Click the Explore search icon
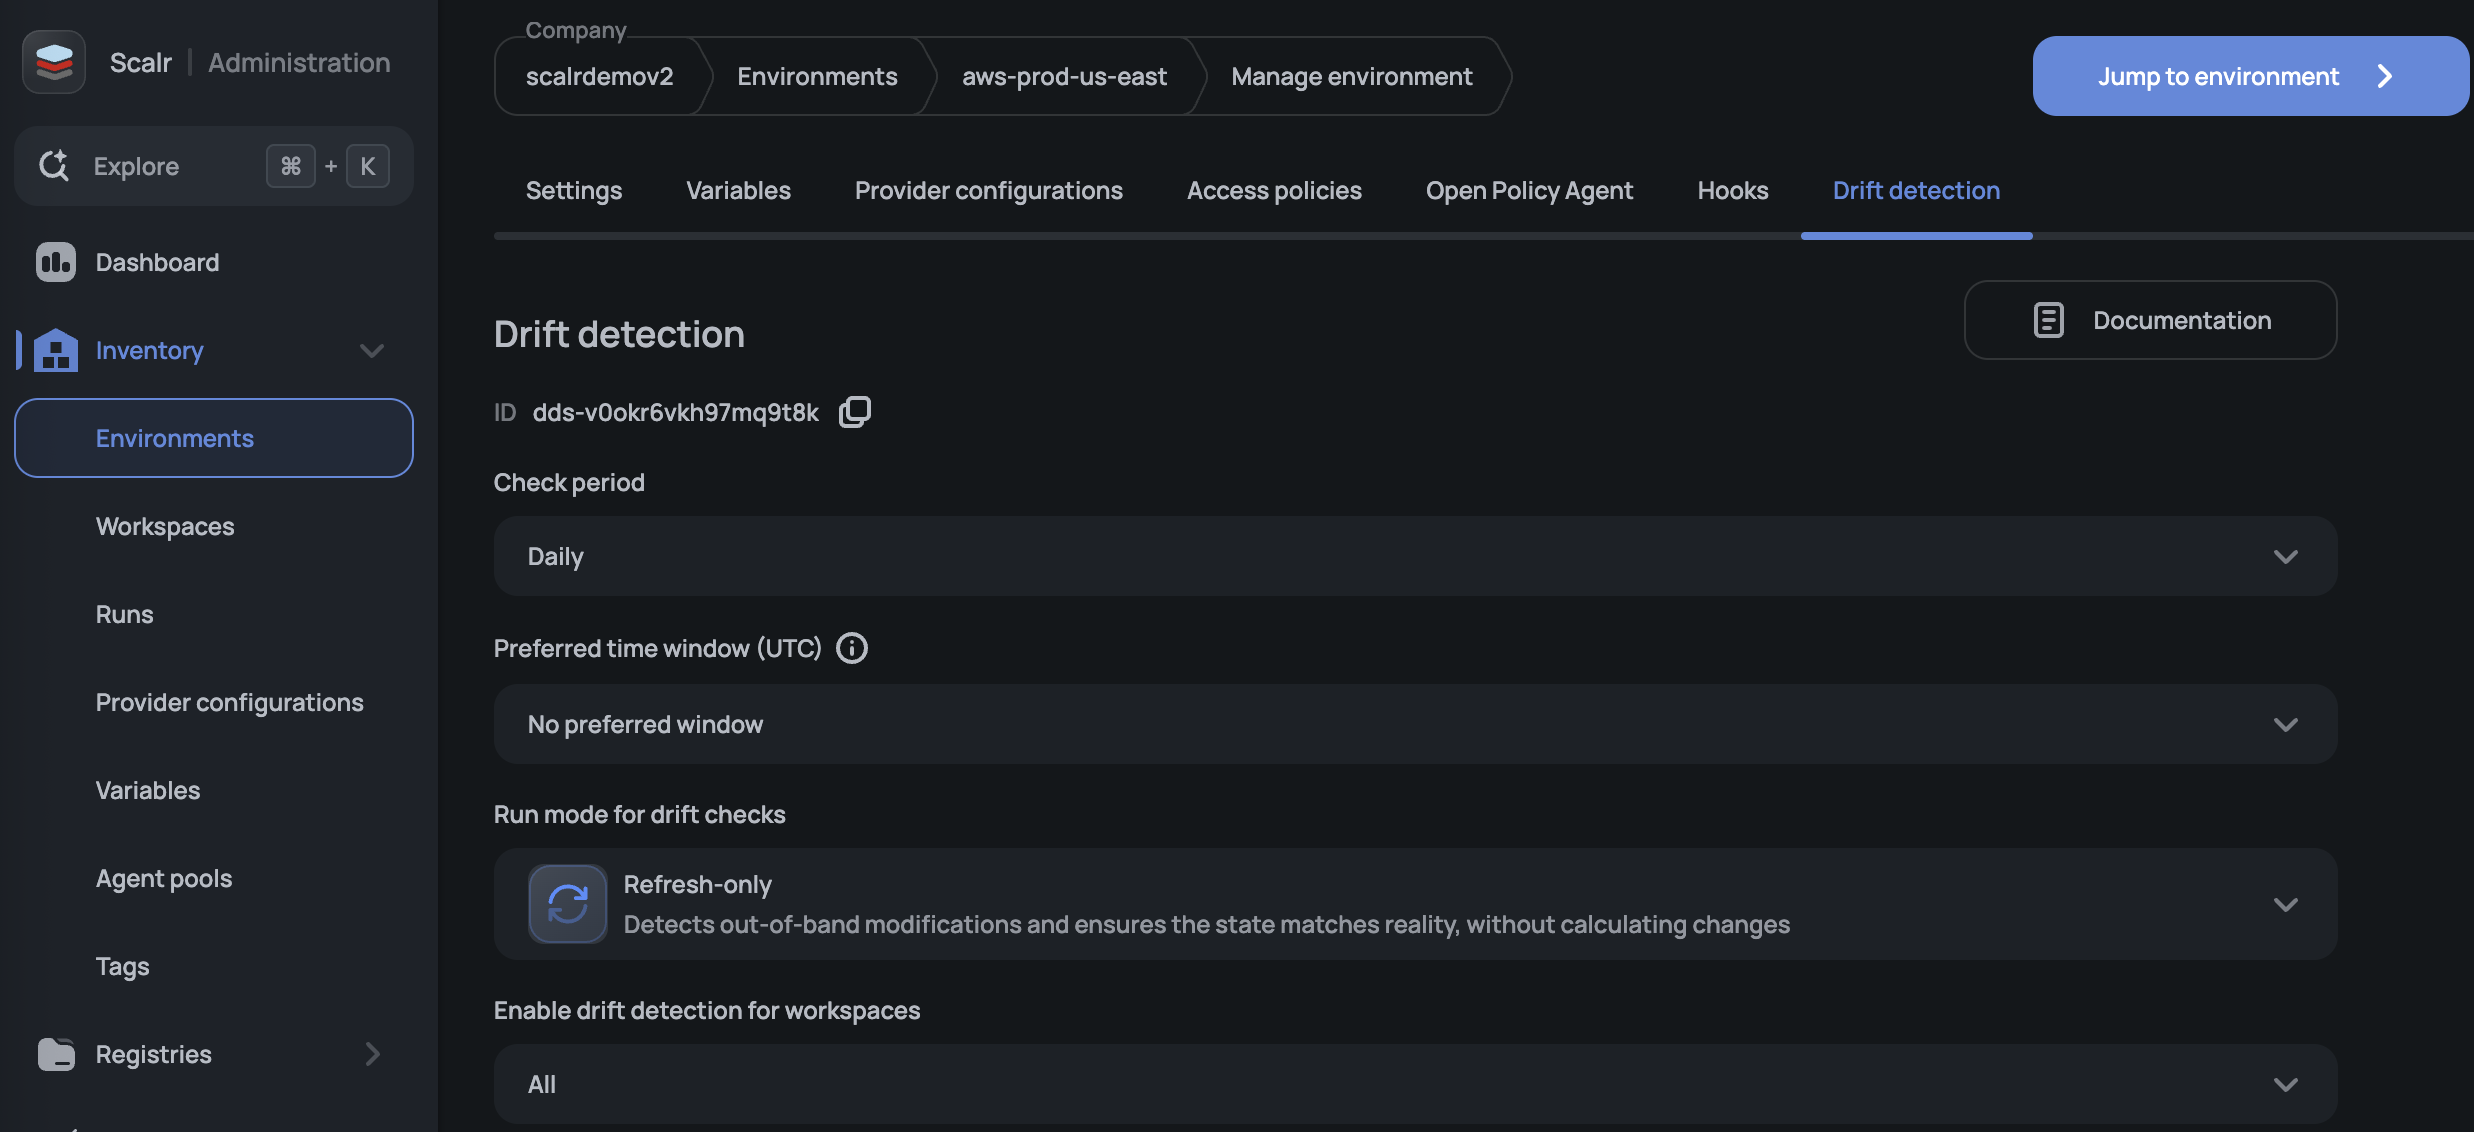Screen dimensions: 2474x1132 [x=54, y=166]
